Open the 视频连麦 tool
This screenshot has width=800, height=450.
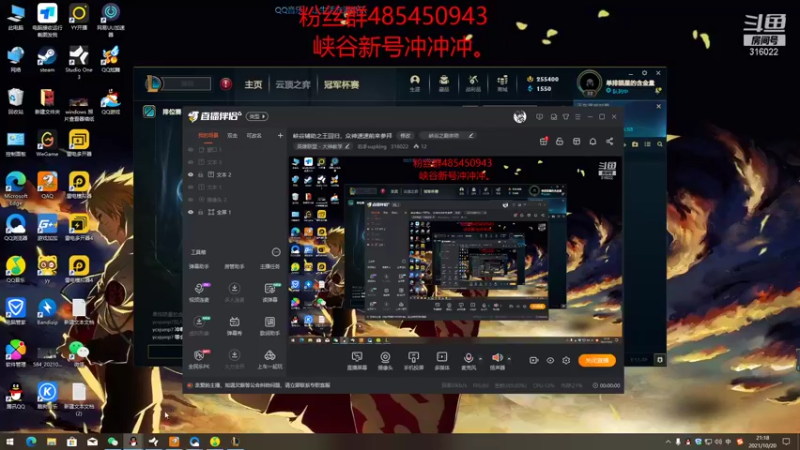pos(199,292)
